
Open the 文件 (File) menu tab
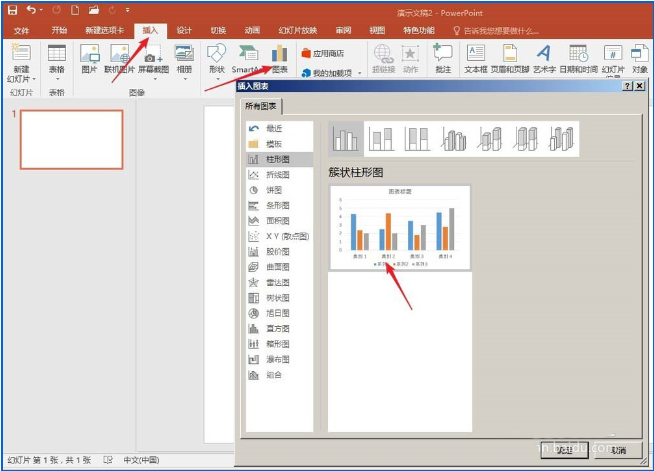(22, 30)
